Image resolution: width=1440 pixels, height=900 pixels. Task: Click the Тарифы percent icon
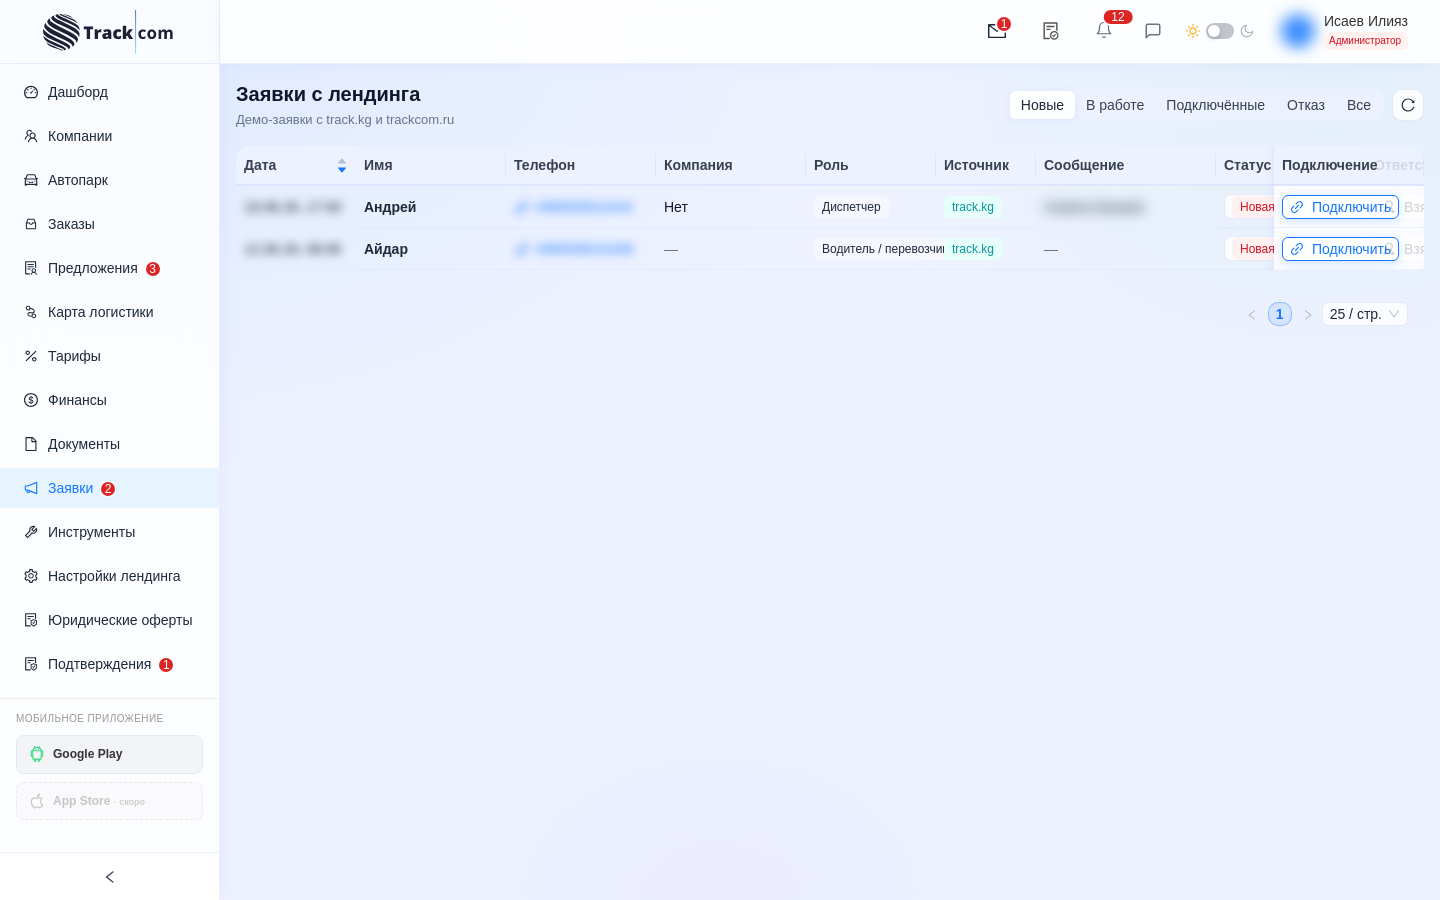point(31,356)
